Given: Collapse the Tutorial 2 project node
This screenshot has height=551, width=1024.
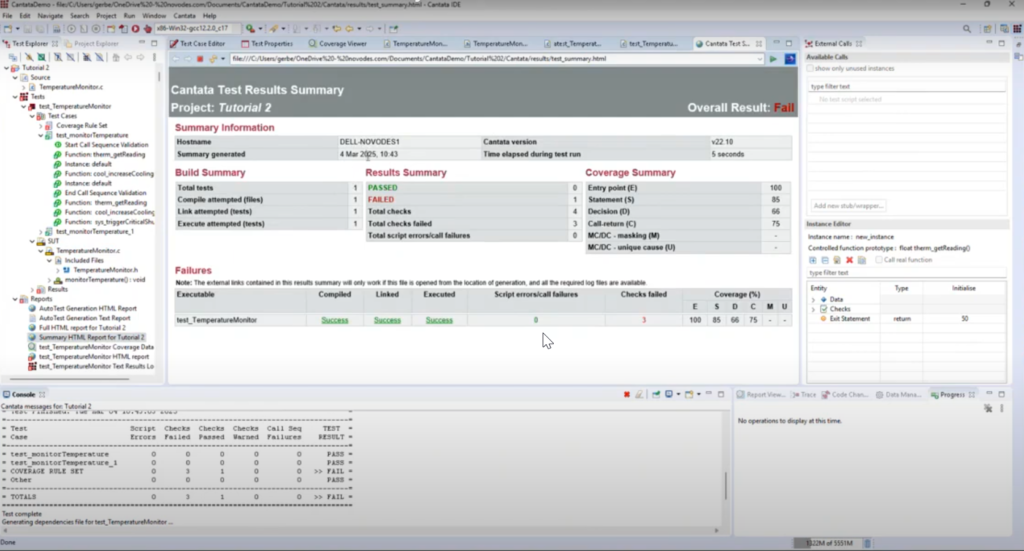Looking at the screenshot, I should (x=7, y=68).
